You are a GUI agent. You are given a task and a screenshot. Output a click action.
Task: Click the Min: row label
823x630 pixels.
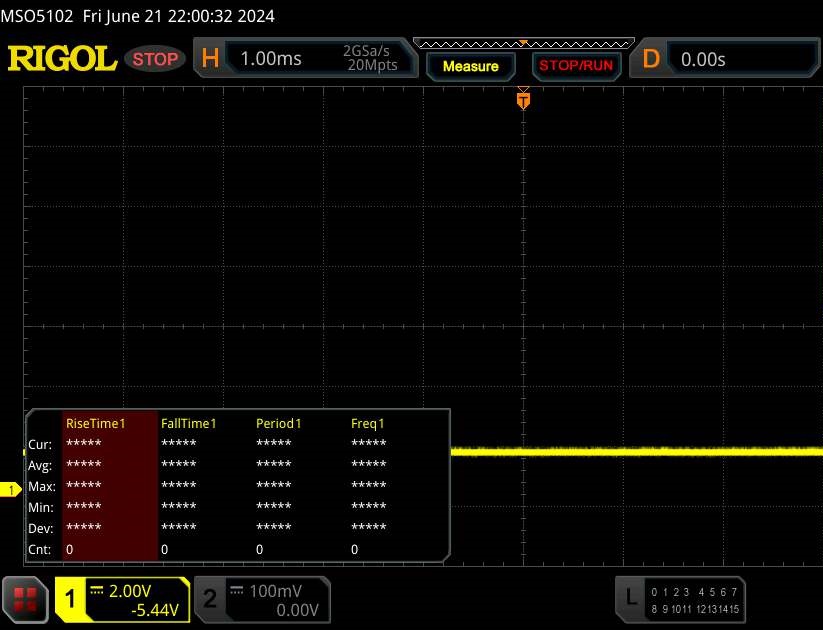(40, 508)
